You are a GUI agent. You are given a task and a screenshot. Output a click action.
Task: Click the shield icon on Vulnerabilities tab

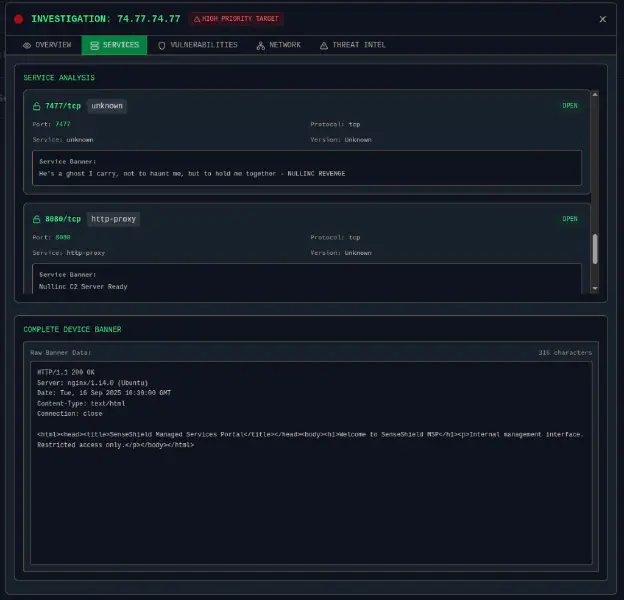(162, 45)
